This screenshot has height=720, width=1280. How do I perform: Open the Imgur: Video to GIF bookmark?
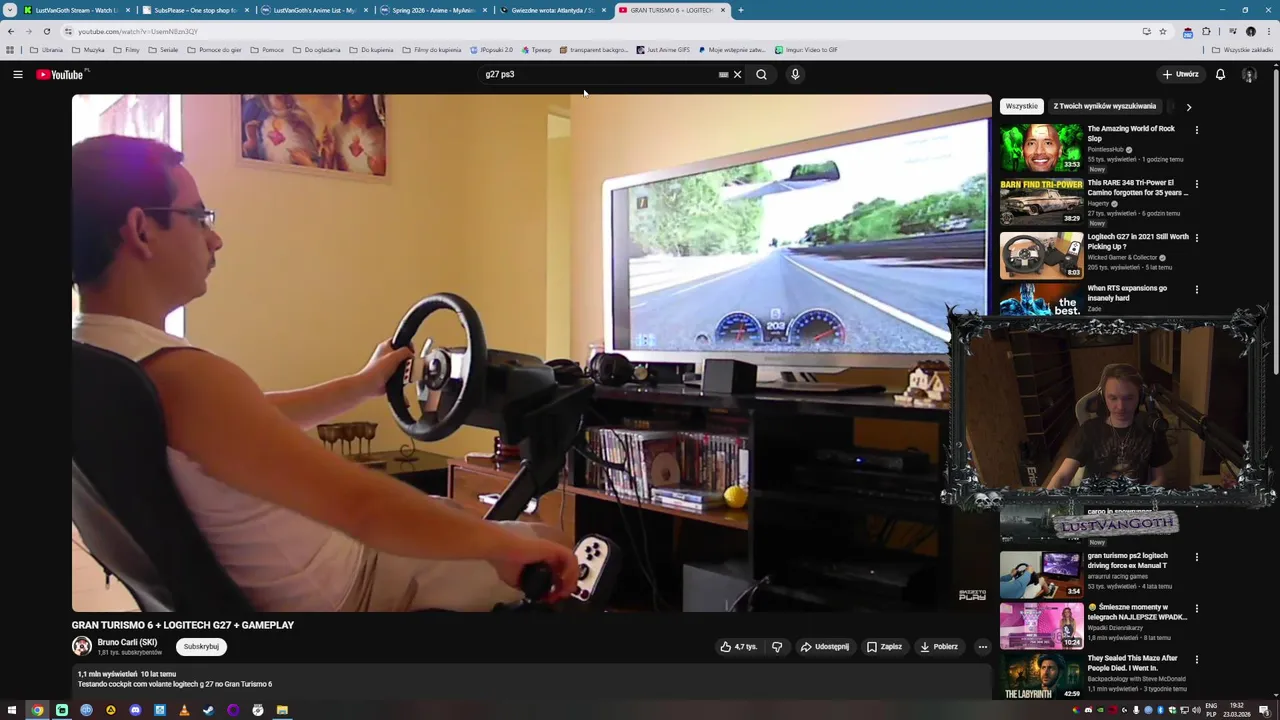[x=806, y=49]
